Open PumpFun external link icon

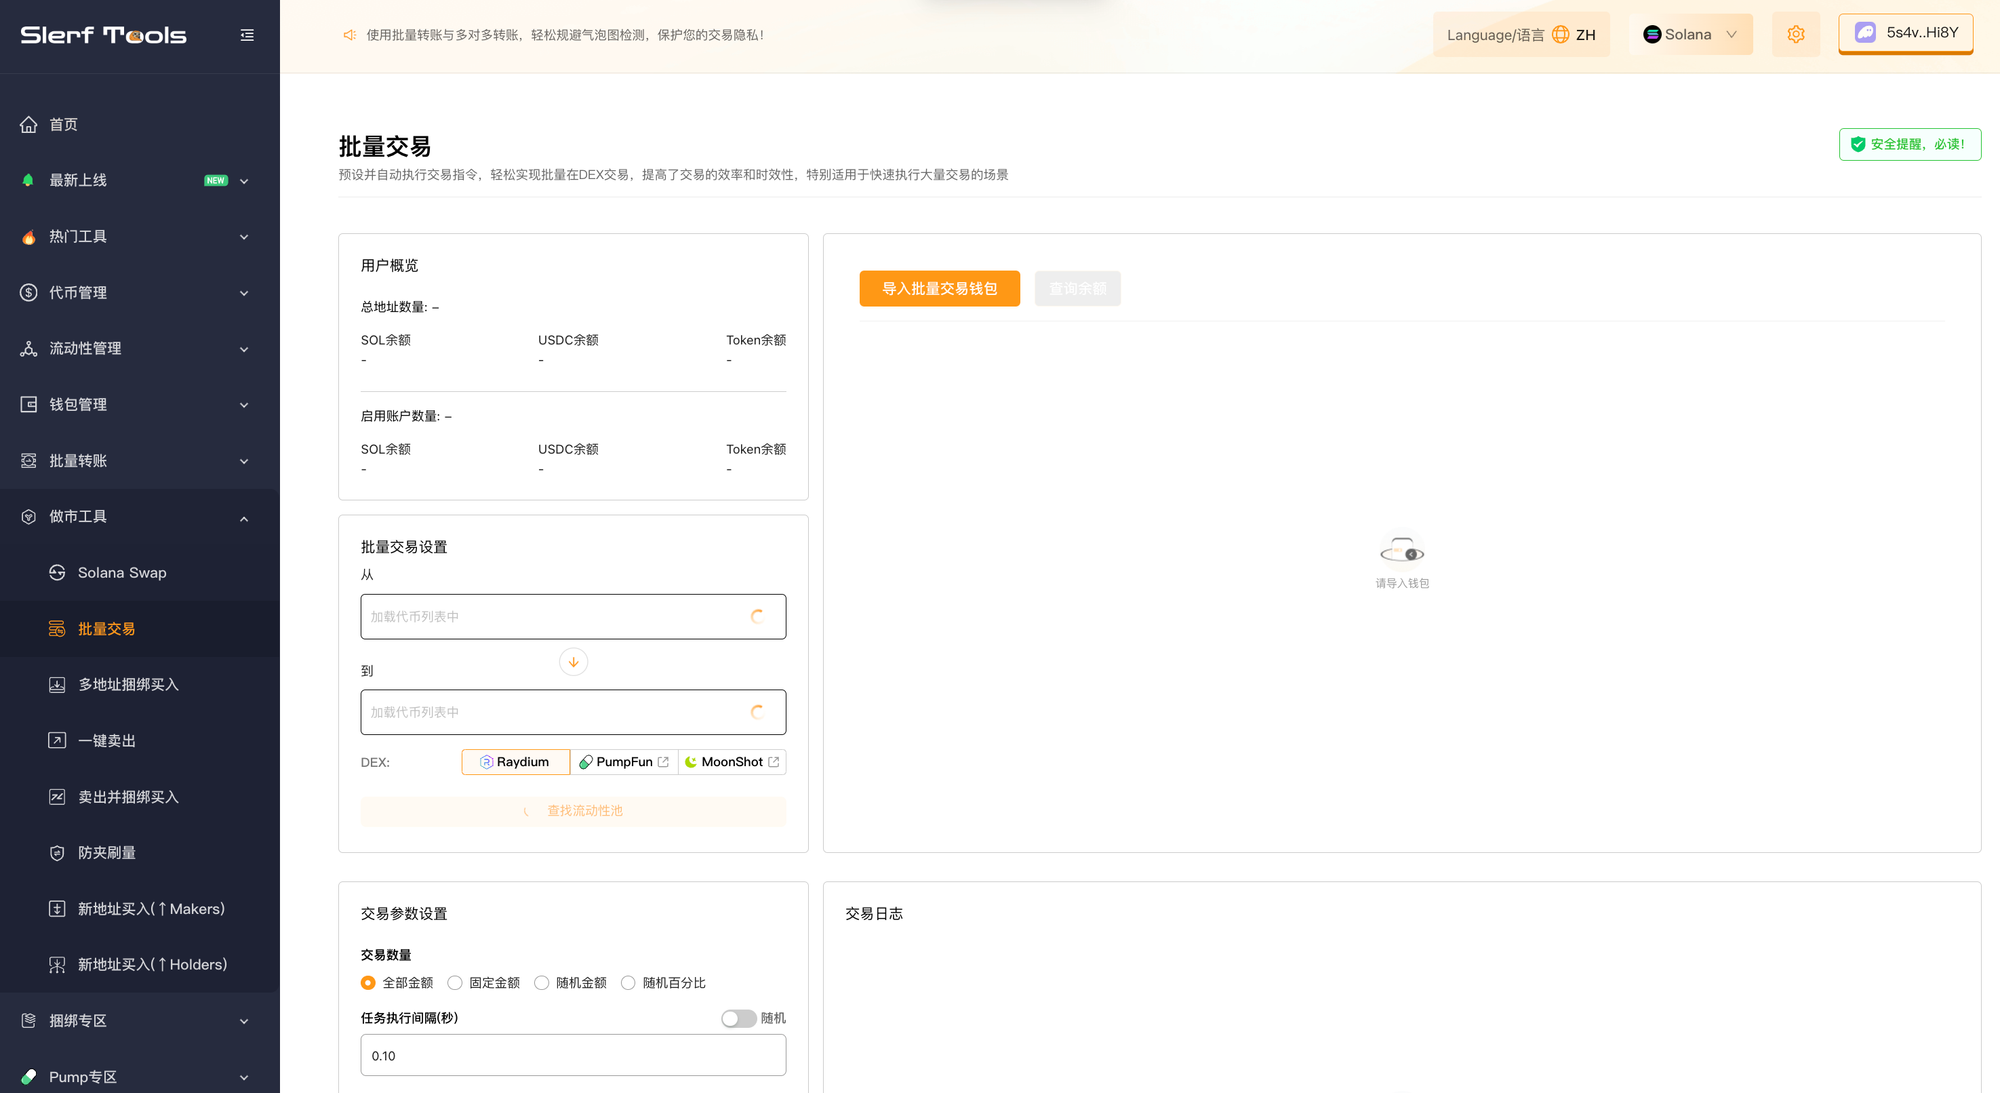click(x=663, y=762)
